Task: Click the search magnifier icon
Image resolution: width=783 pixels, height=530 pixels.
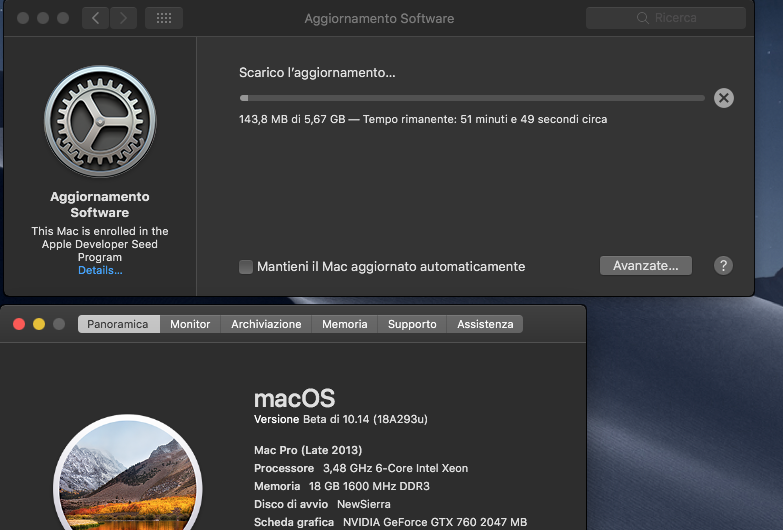Action: [x=643, y=18]
